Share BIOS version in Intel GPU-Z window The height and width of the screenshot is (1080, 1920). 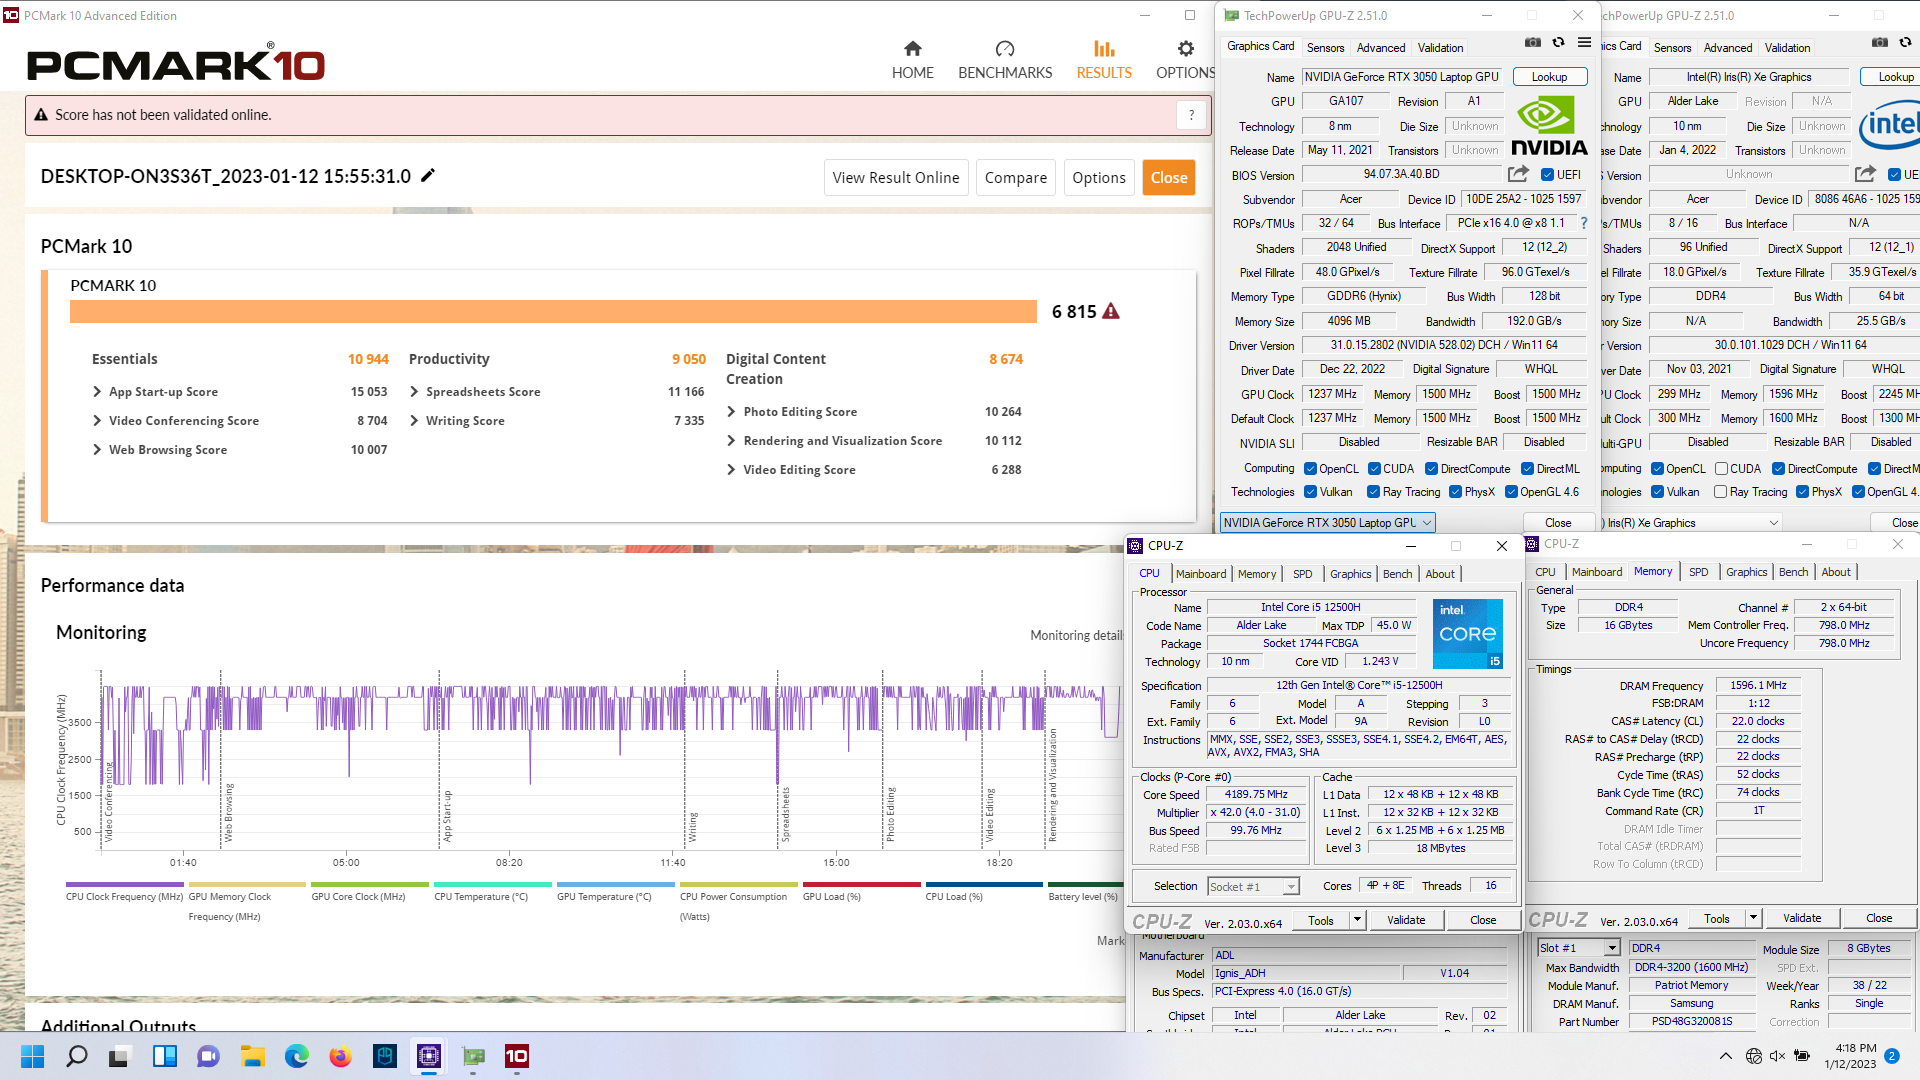1865,174
